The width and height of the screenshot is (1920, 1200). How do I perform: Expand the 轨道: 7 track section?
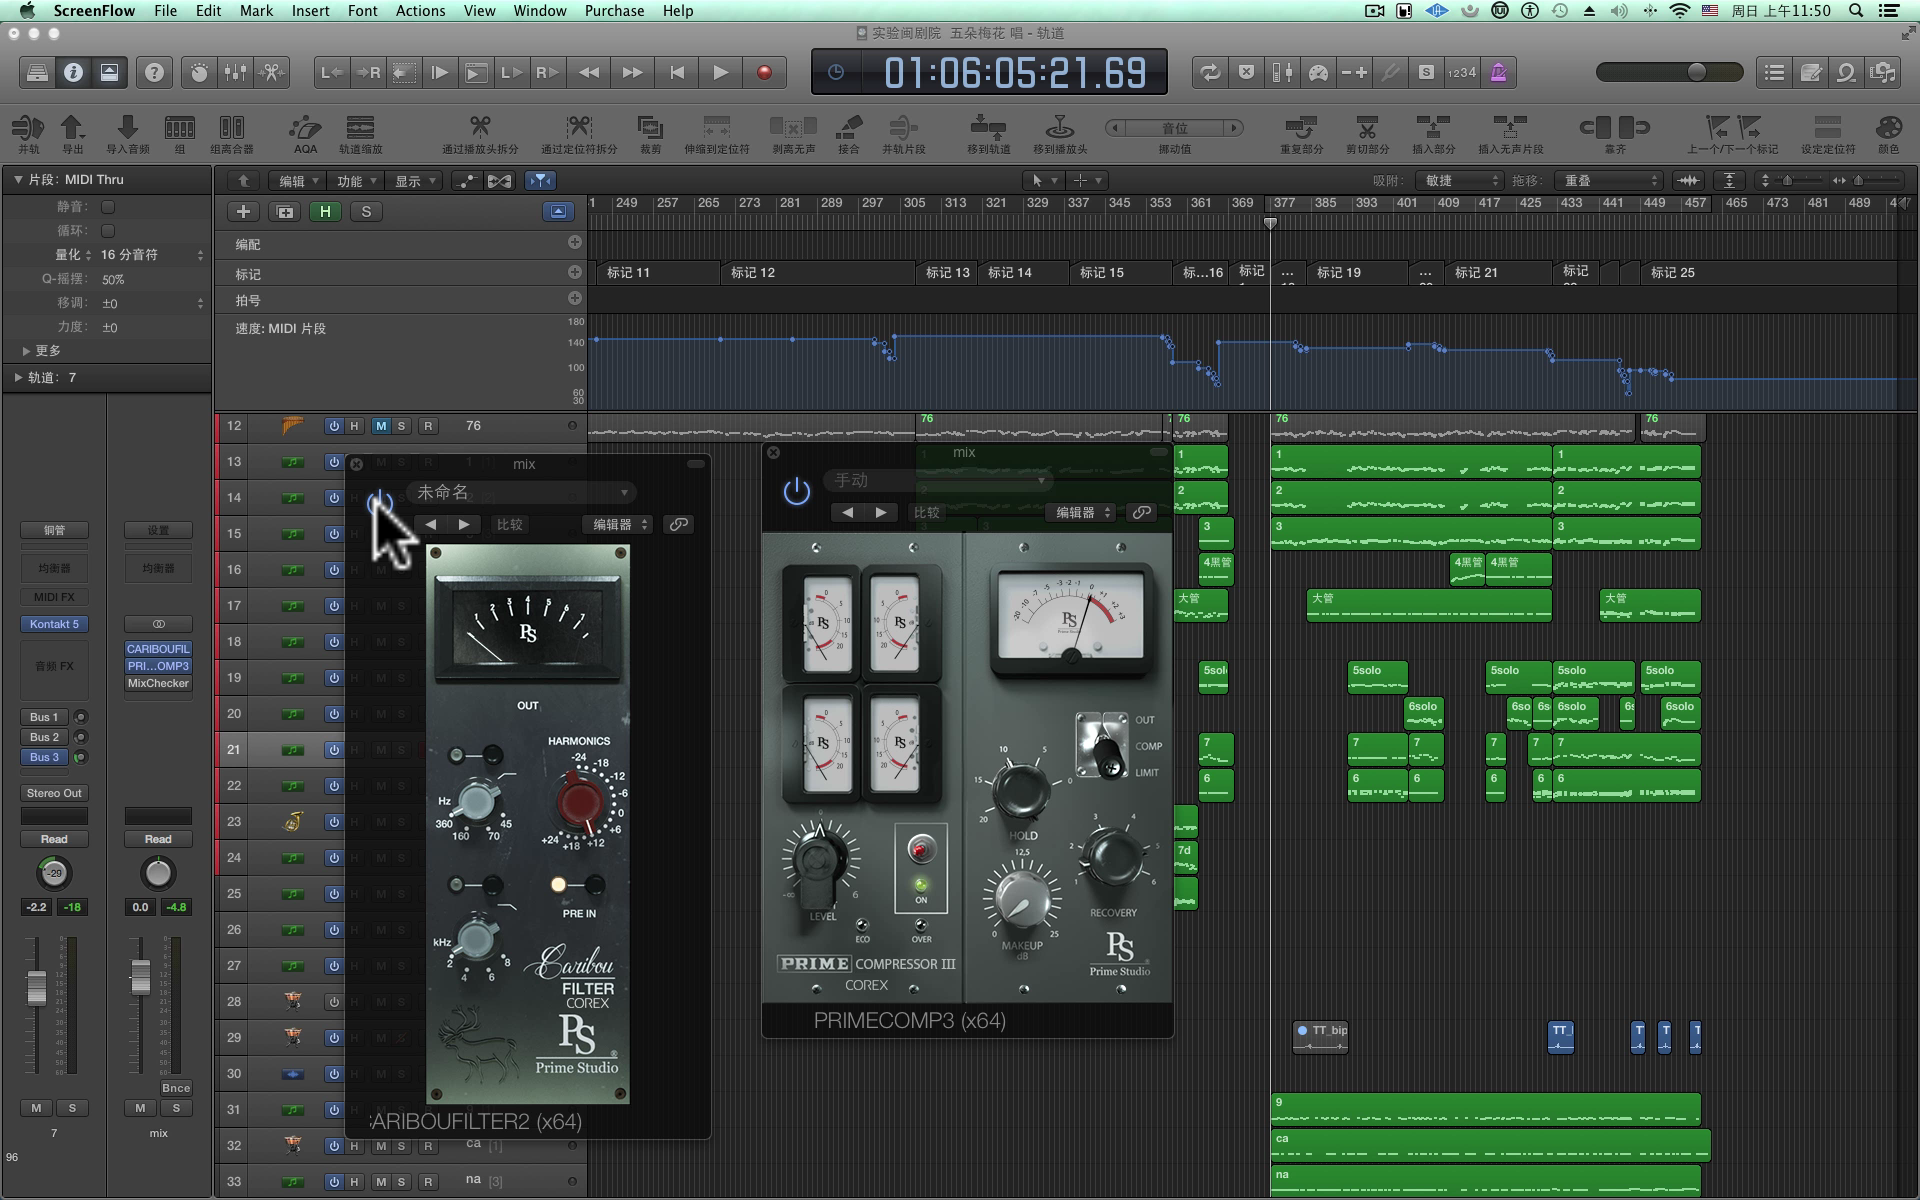coord(18,377)
